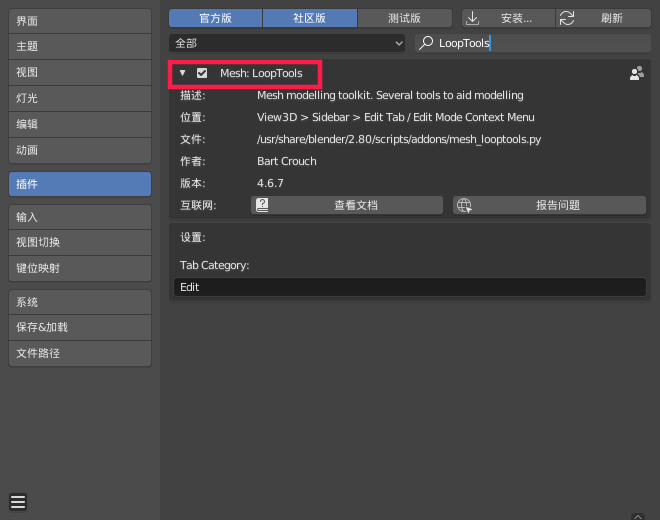The height and width of the screenshot is (520, 660).
Task: Click the community users icon for LoopTools
Action: [636, 73]
